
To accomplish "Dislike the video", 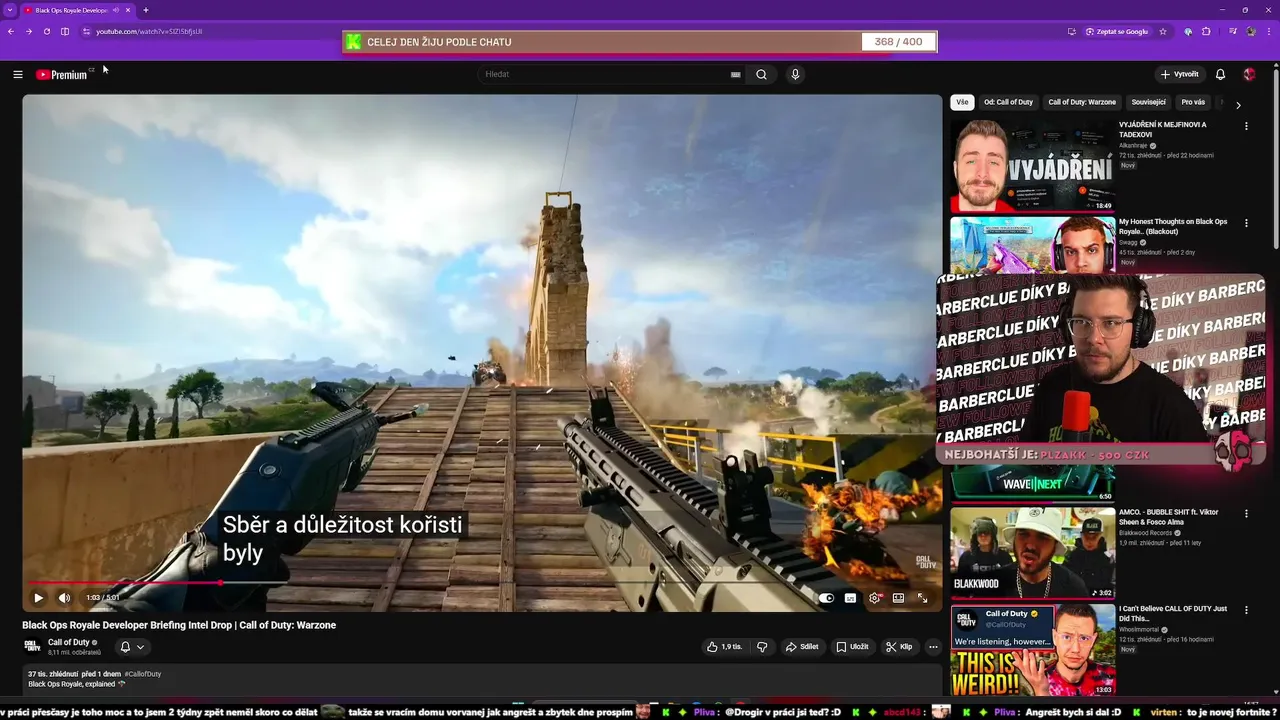I will 762,647.
